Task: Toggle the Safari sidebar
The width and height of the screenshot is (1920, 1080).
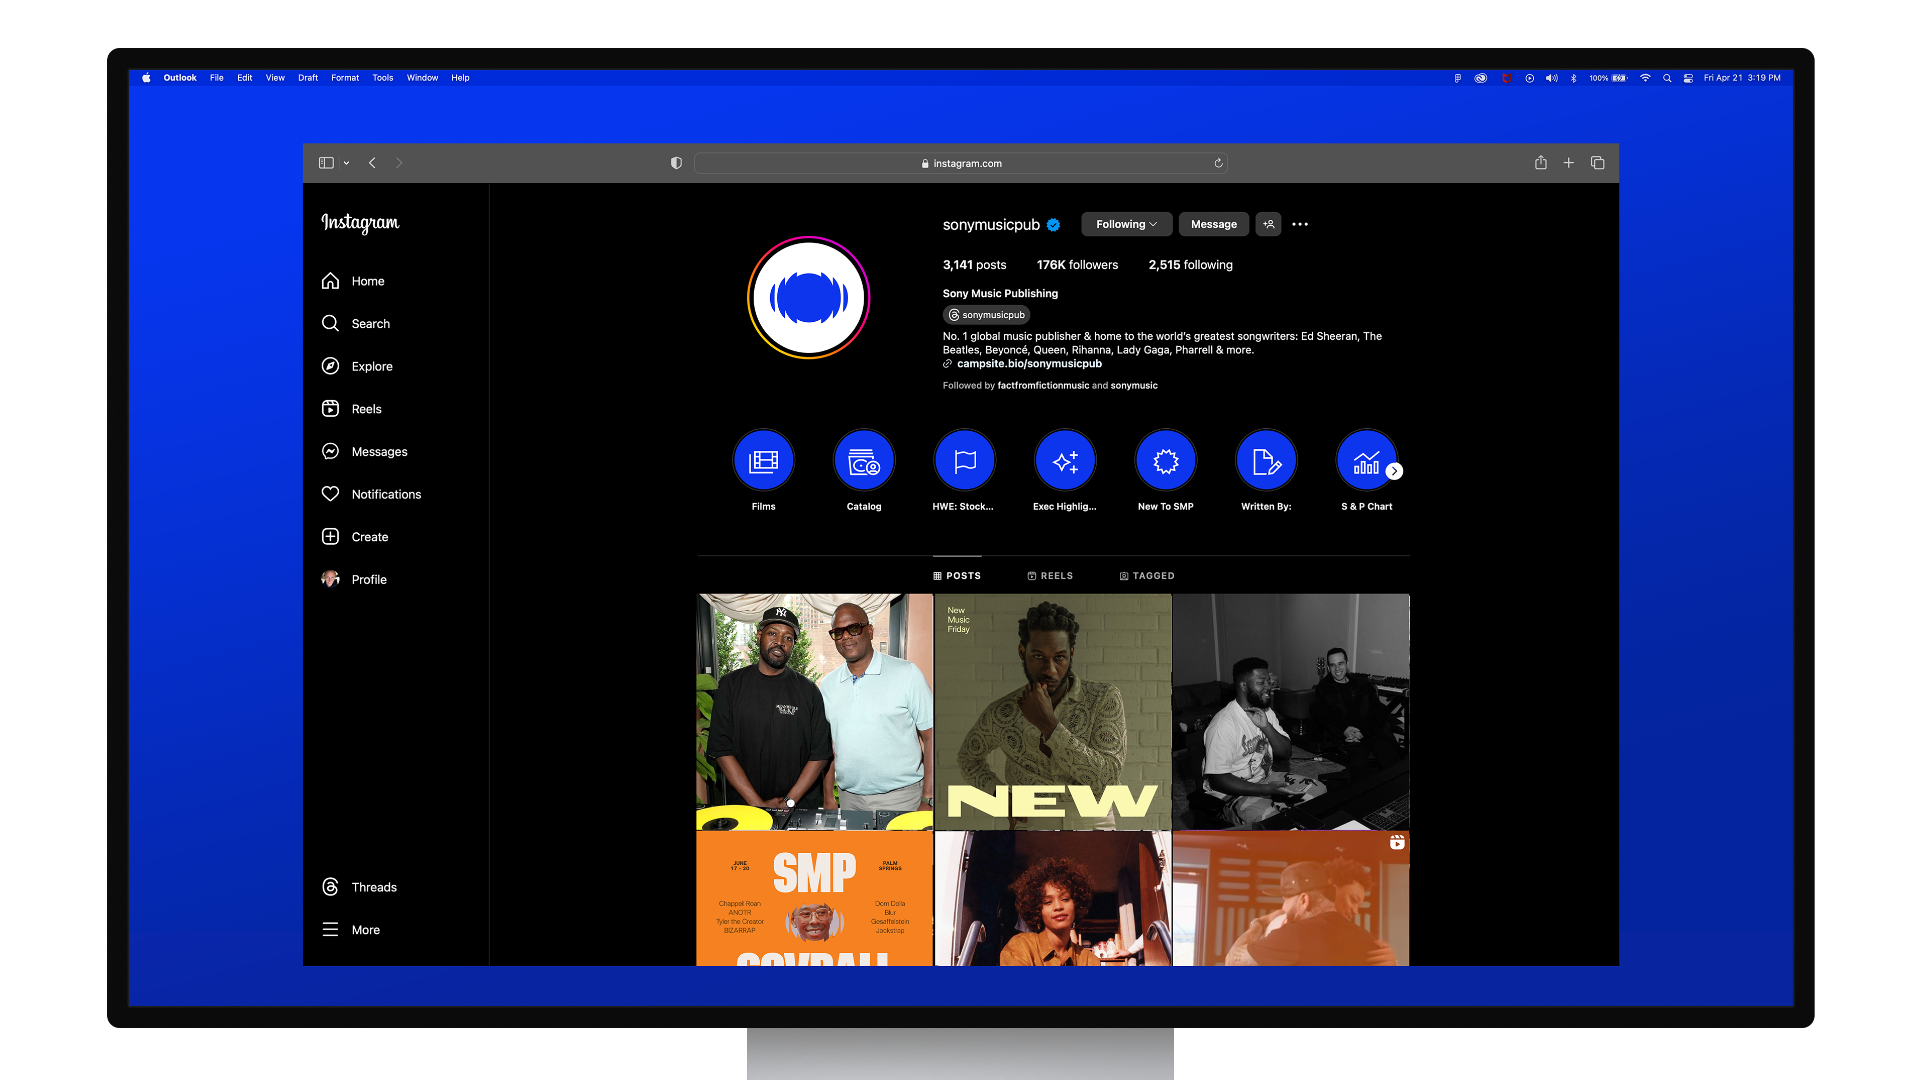Action: coord(326,163)
